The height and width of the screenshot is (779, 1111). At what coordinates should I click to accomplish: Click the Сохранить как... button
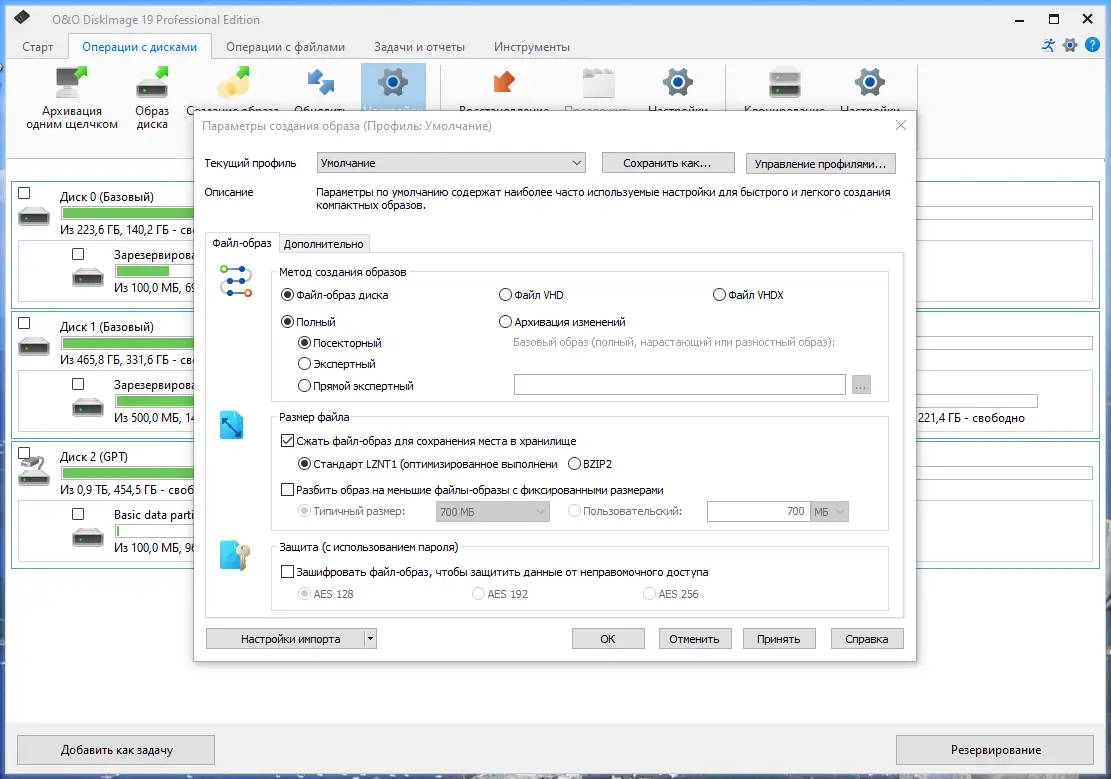[x=667, y=163]
